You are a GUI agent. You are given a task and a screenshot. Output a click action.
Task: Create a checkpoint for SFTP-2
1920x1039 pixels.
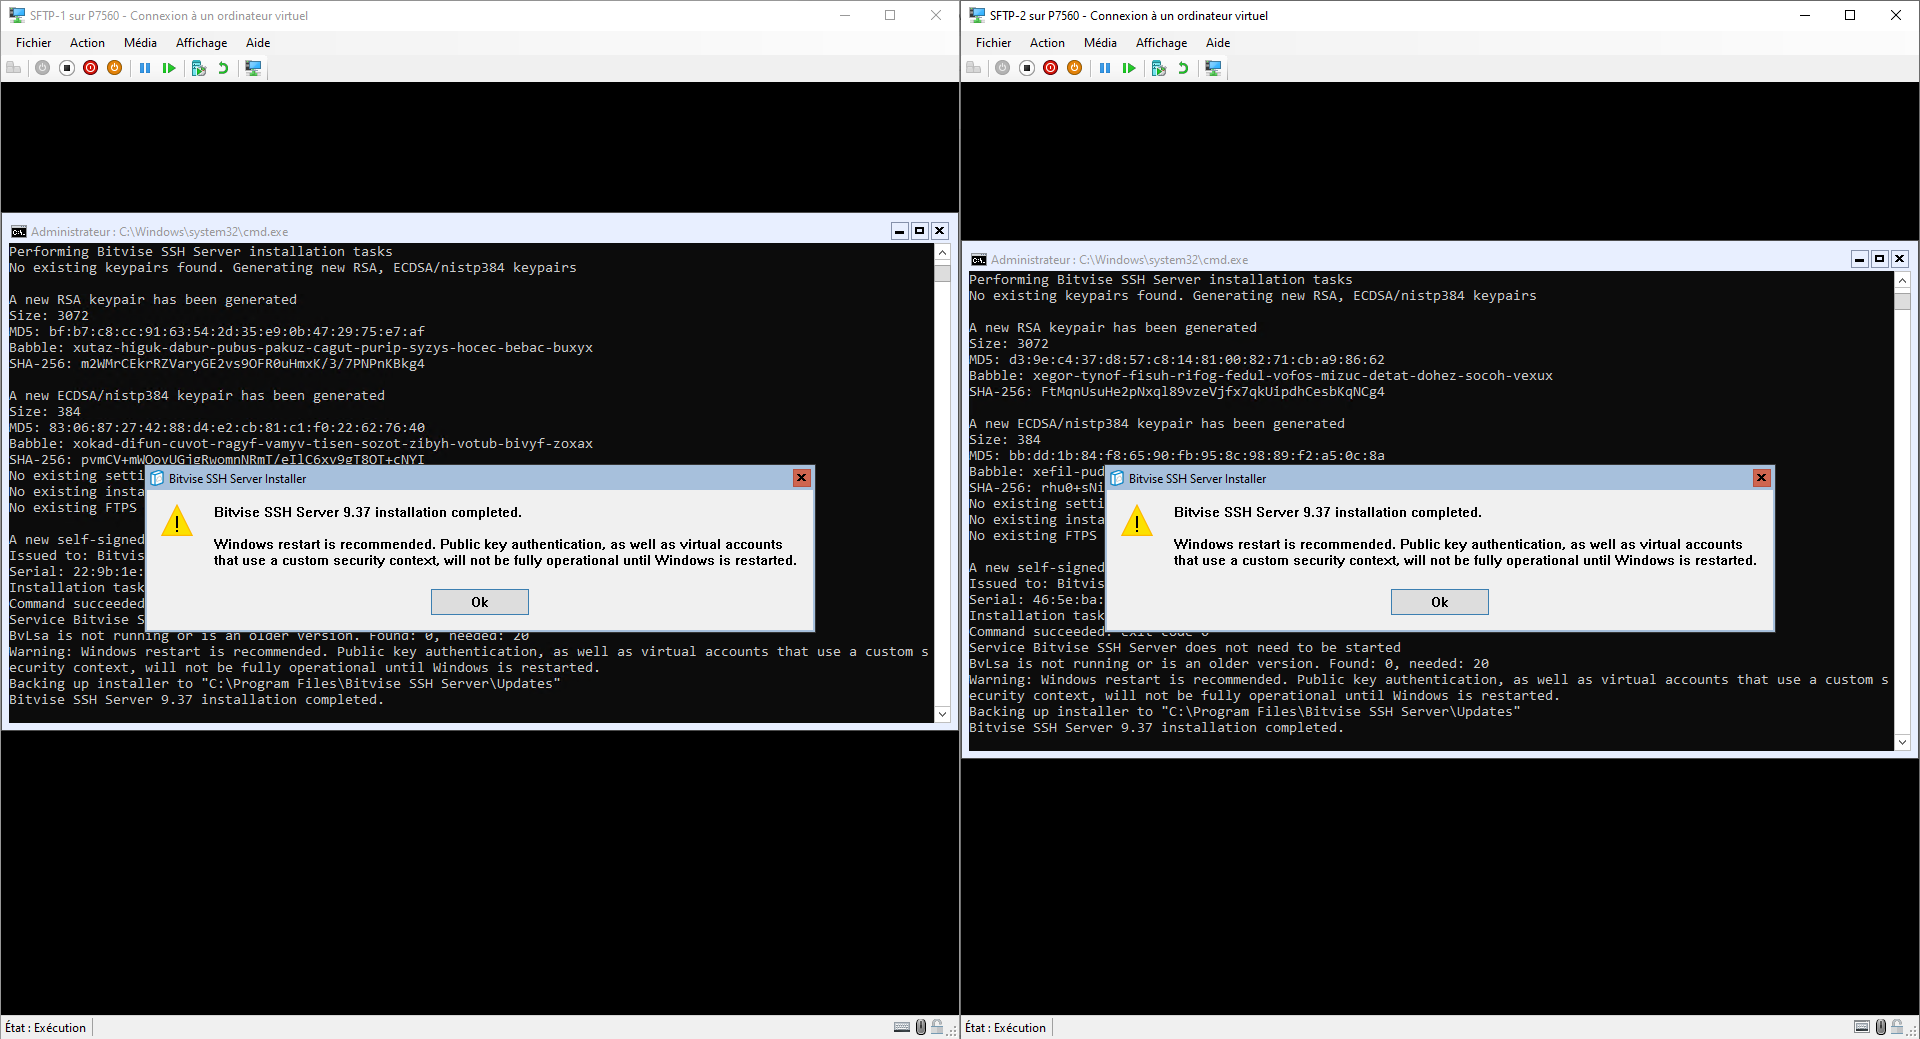coord(1159,68)
